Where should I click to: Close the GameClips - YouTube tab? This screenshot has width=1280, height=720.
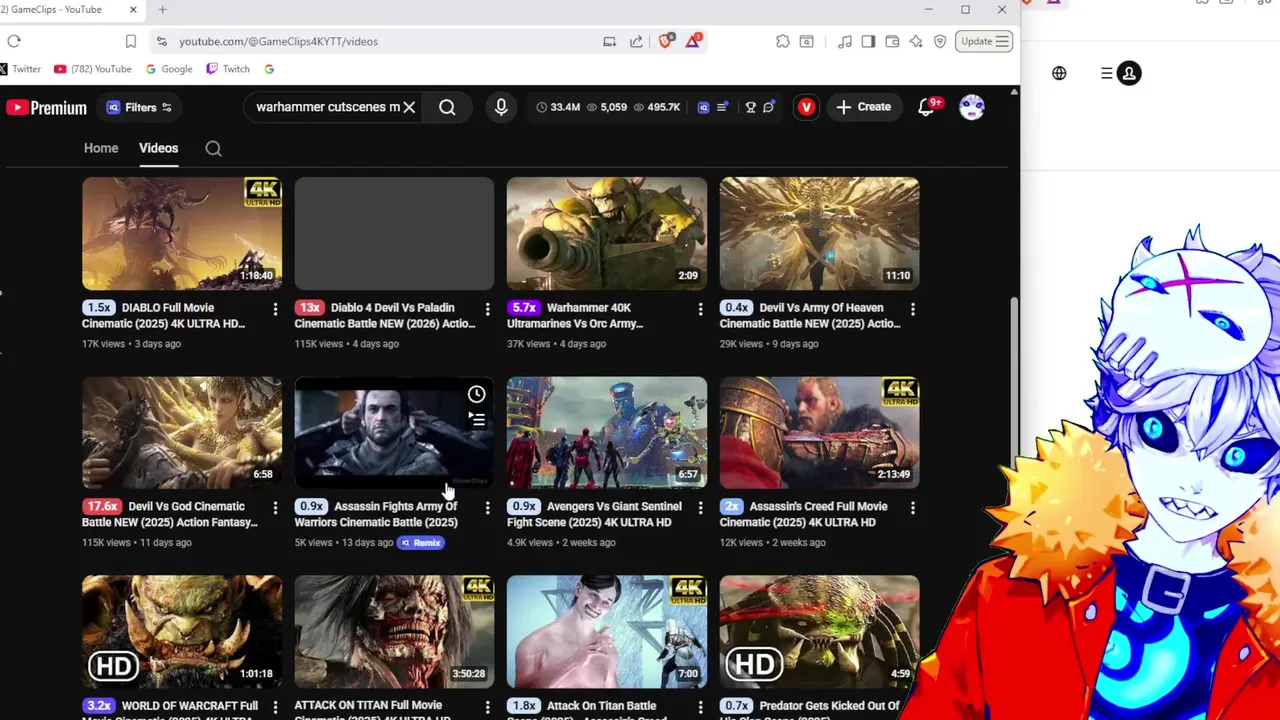click(133, 10)
